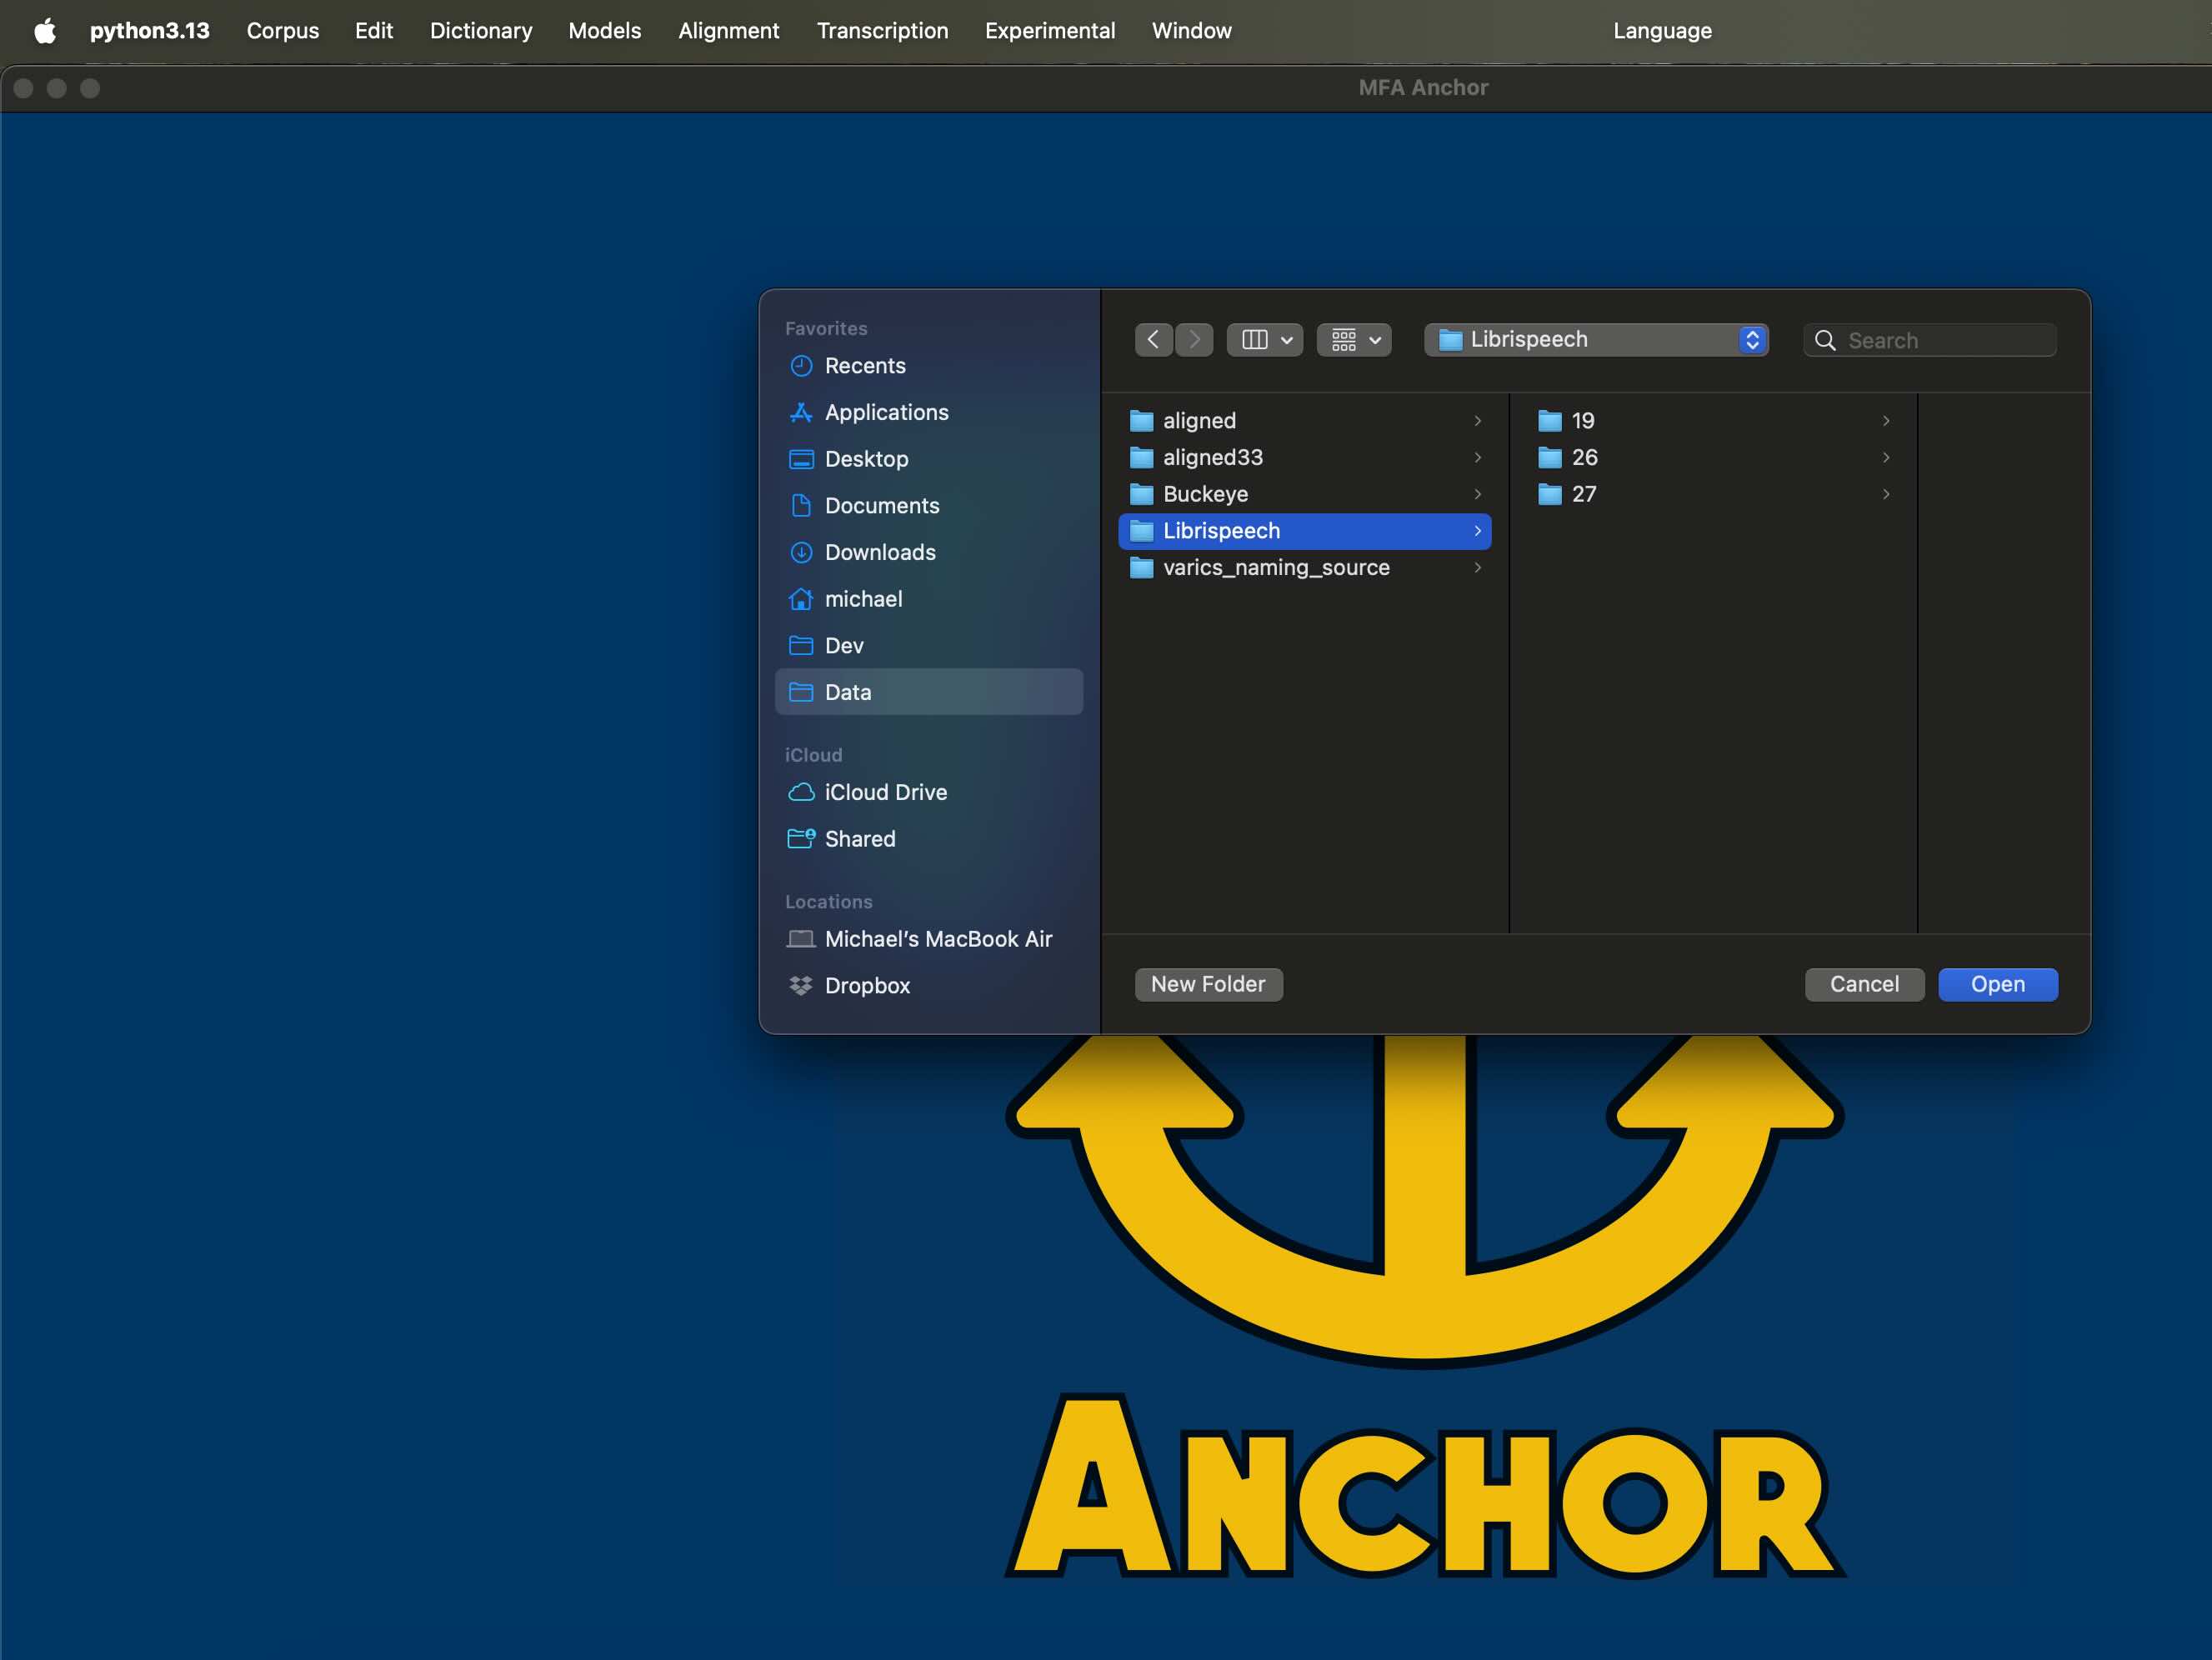The image size is (2212, 1660).
Task: Open the item grouping options dropdown
Action: pos(1354,340)
